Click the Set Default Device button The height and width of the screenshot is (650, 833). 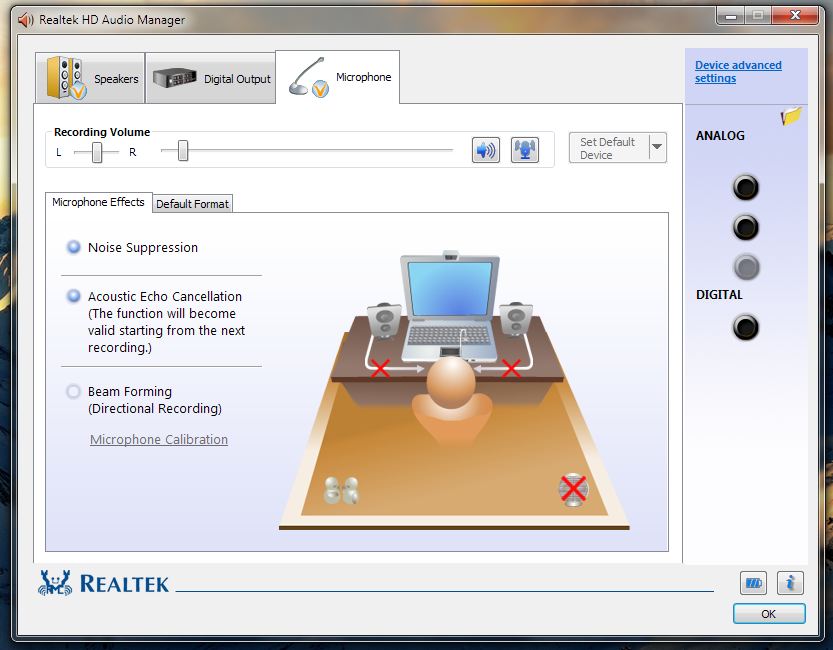609,148
